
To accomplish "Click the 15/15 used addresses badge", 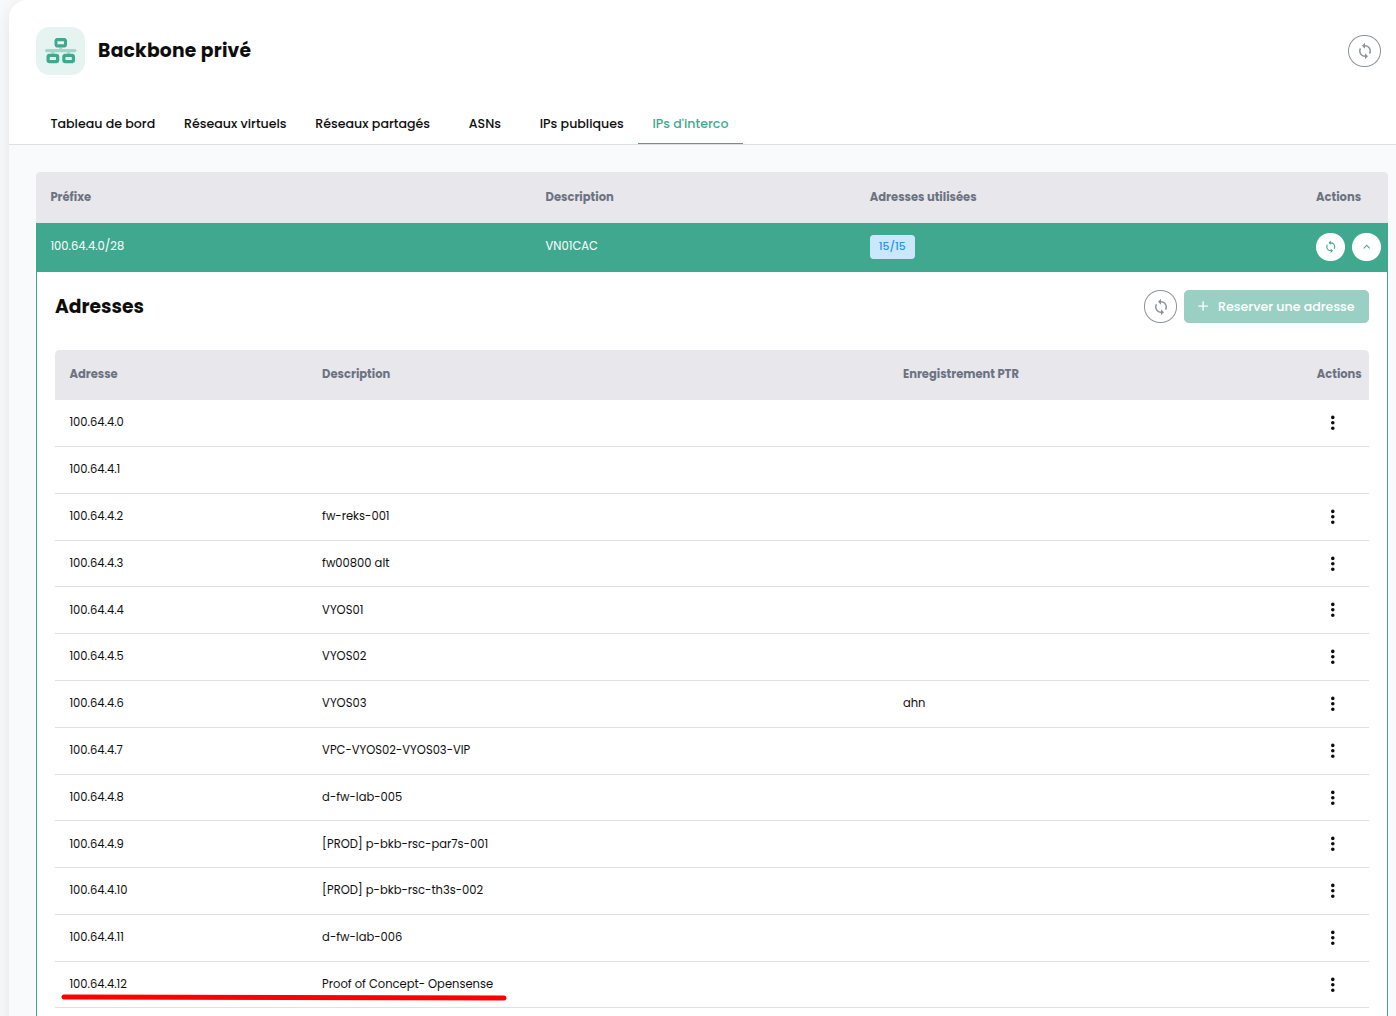I will tap(892, 247).
